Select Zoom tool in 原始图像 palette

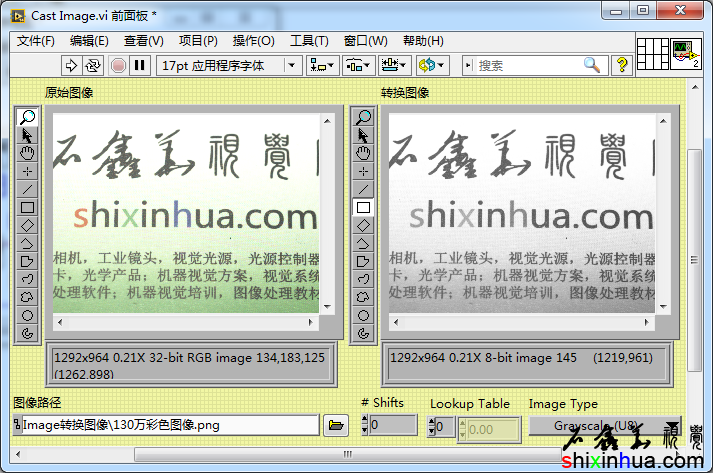pyautogui.click(x=27, y=117)
